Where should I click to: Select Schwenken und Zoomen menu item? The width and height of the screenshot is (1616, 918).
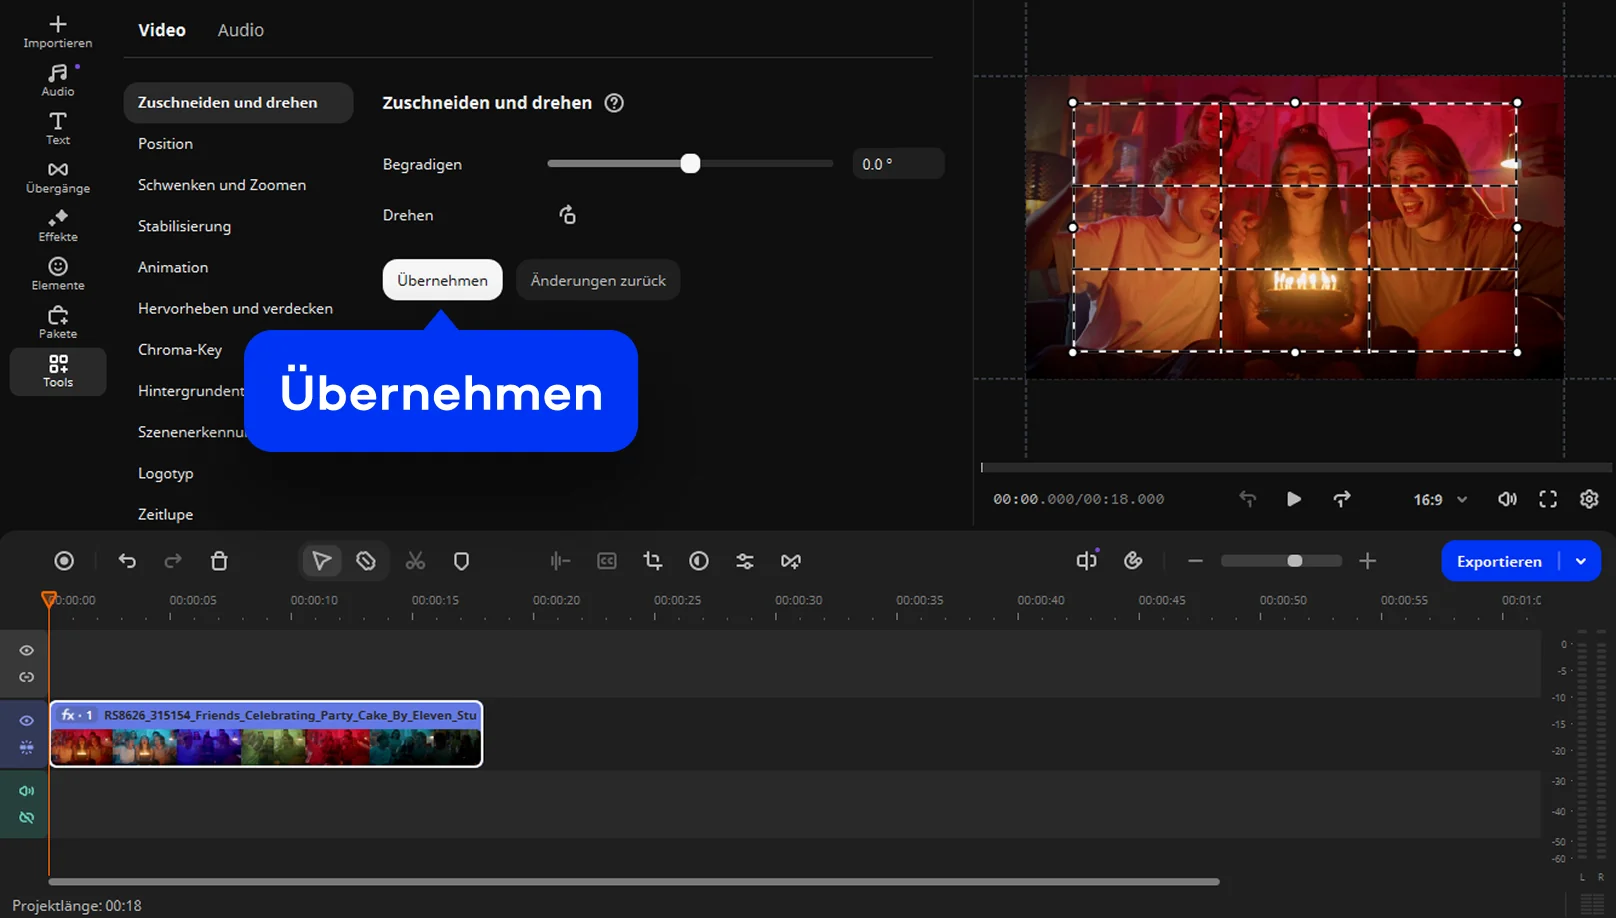point(222,185)
